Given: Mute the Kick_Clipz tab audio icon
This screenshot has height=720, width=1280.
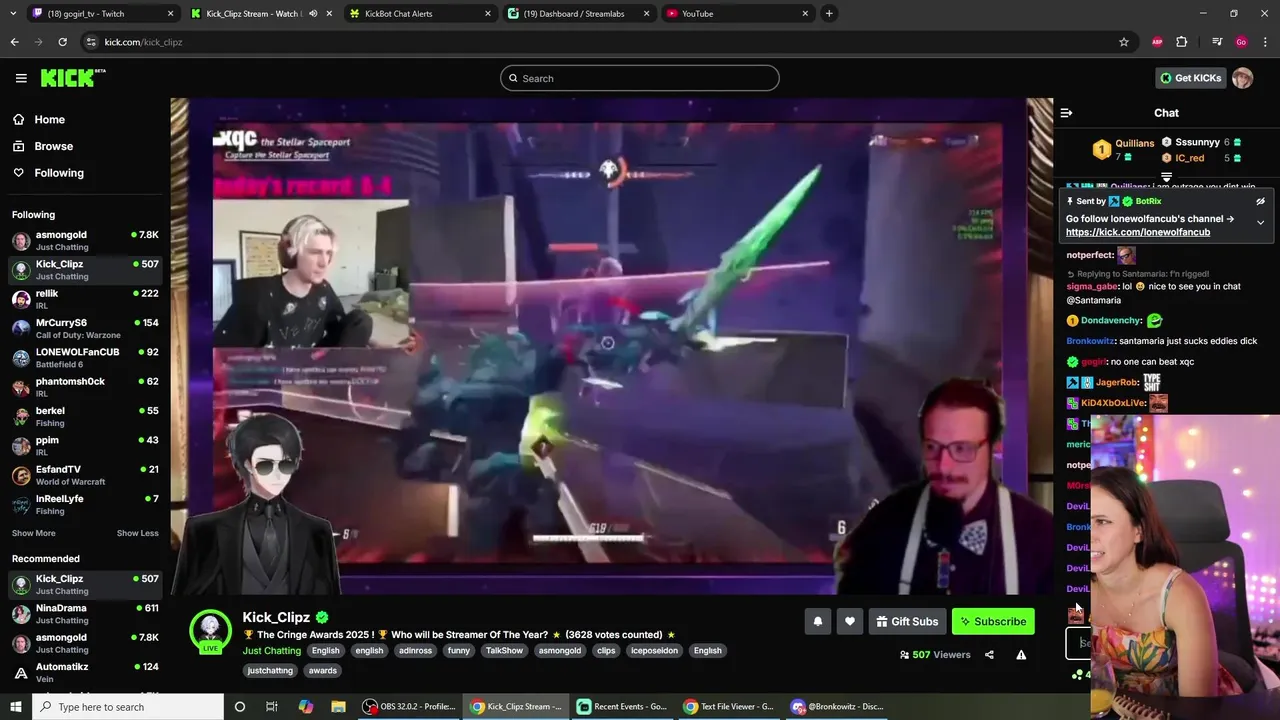Looking at the screenshot, I should [313, 14].
